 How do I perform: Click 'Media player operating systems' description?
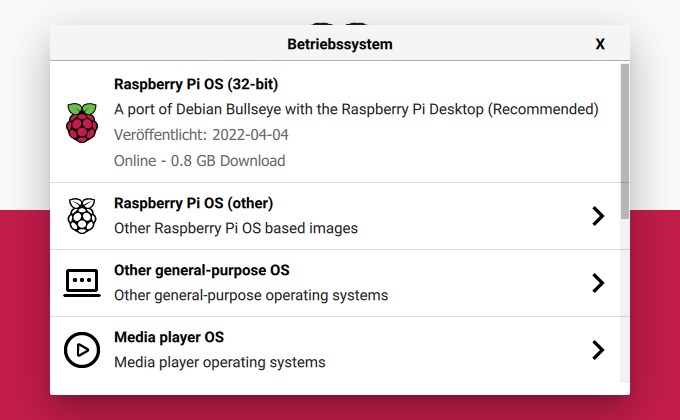[220, 362]
